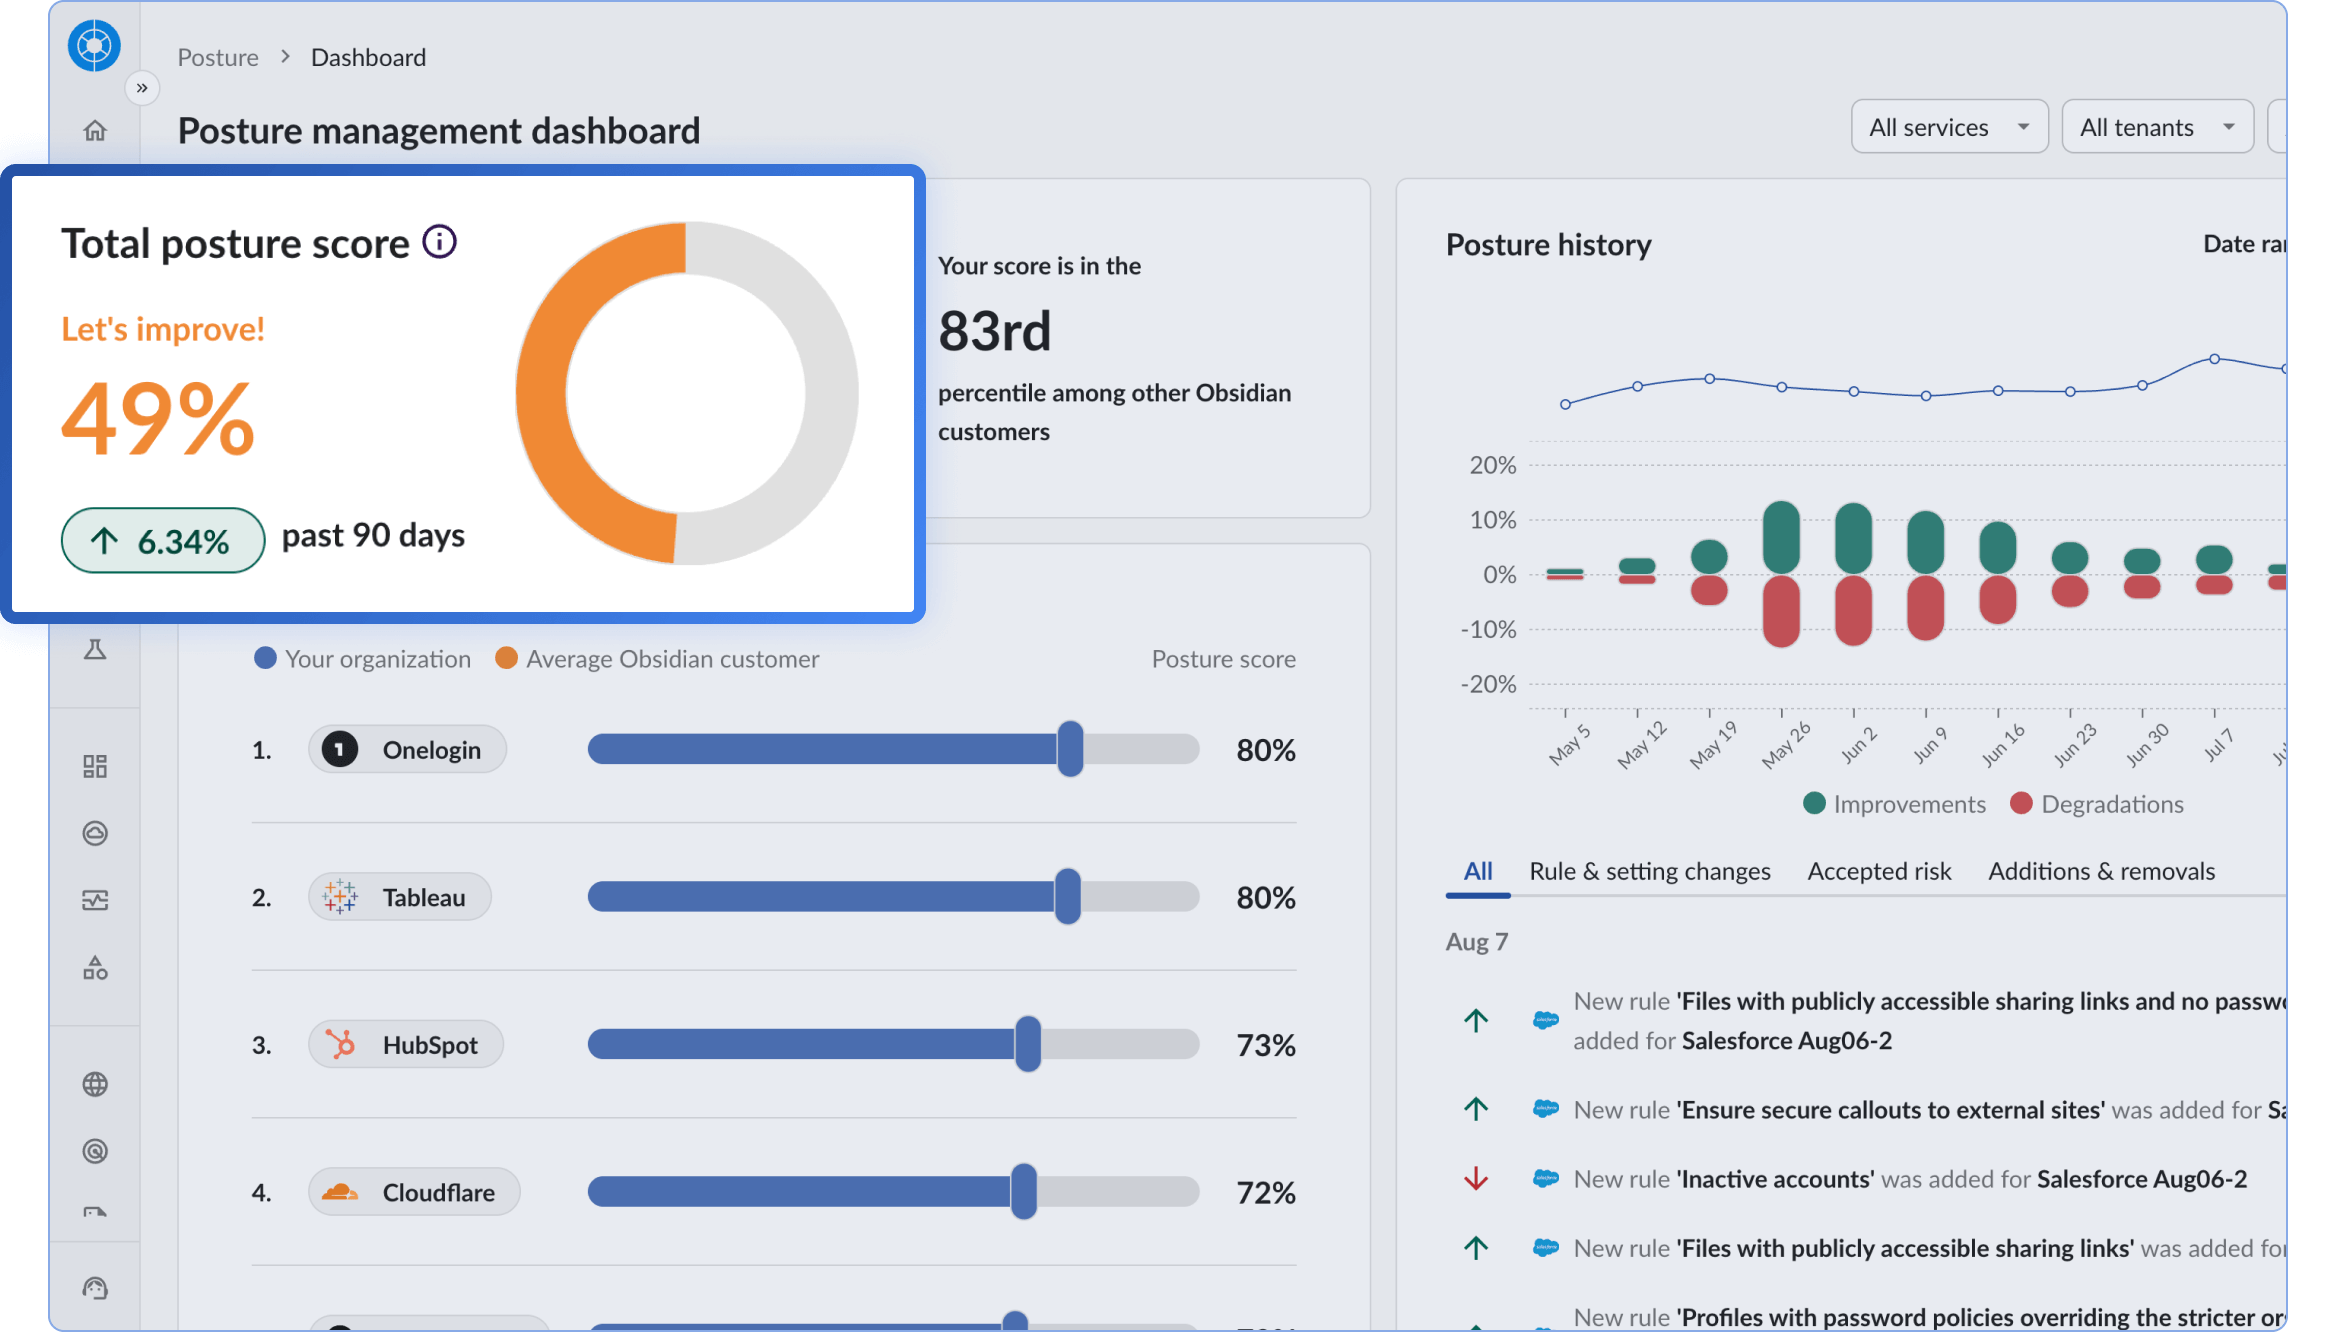Toggle the Your organization legend item
This screenshot has height=1332, width=2336.
[x=362, y=659]
